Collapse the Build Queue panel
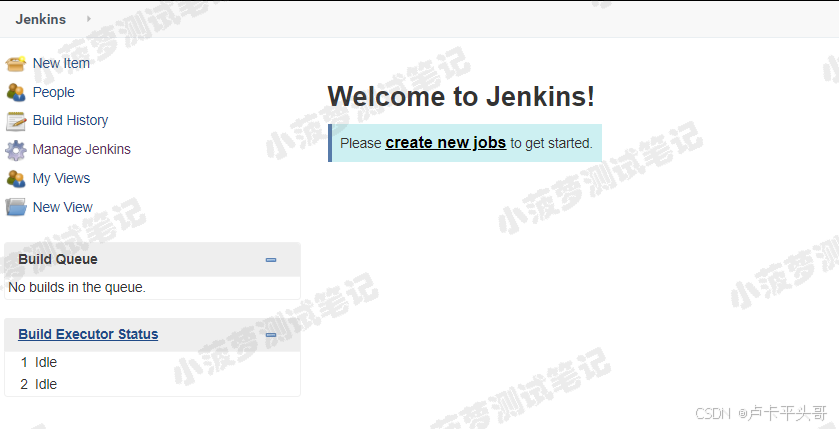 point(271,260)
